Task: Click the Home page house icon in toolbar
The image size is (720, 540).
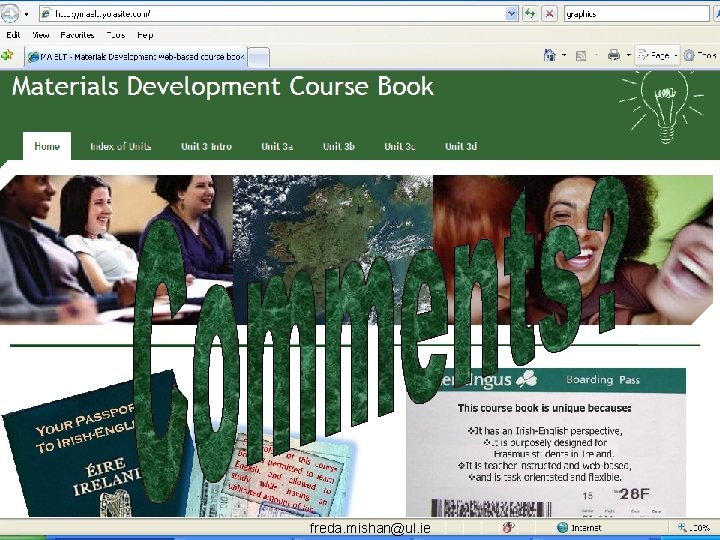Action: (x=549, y=56)
